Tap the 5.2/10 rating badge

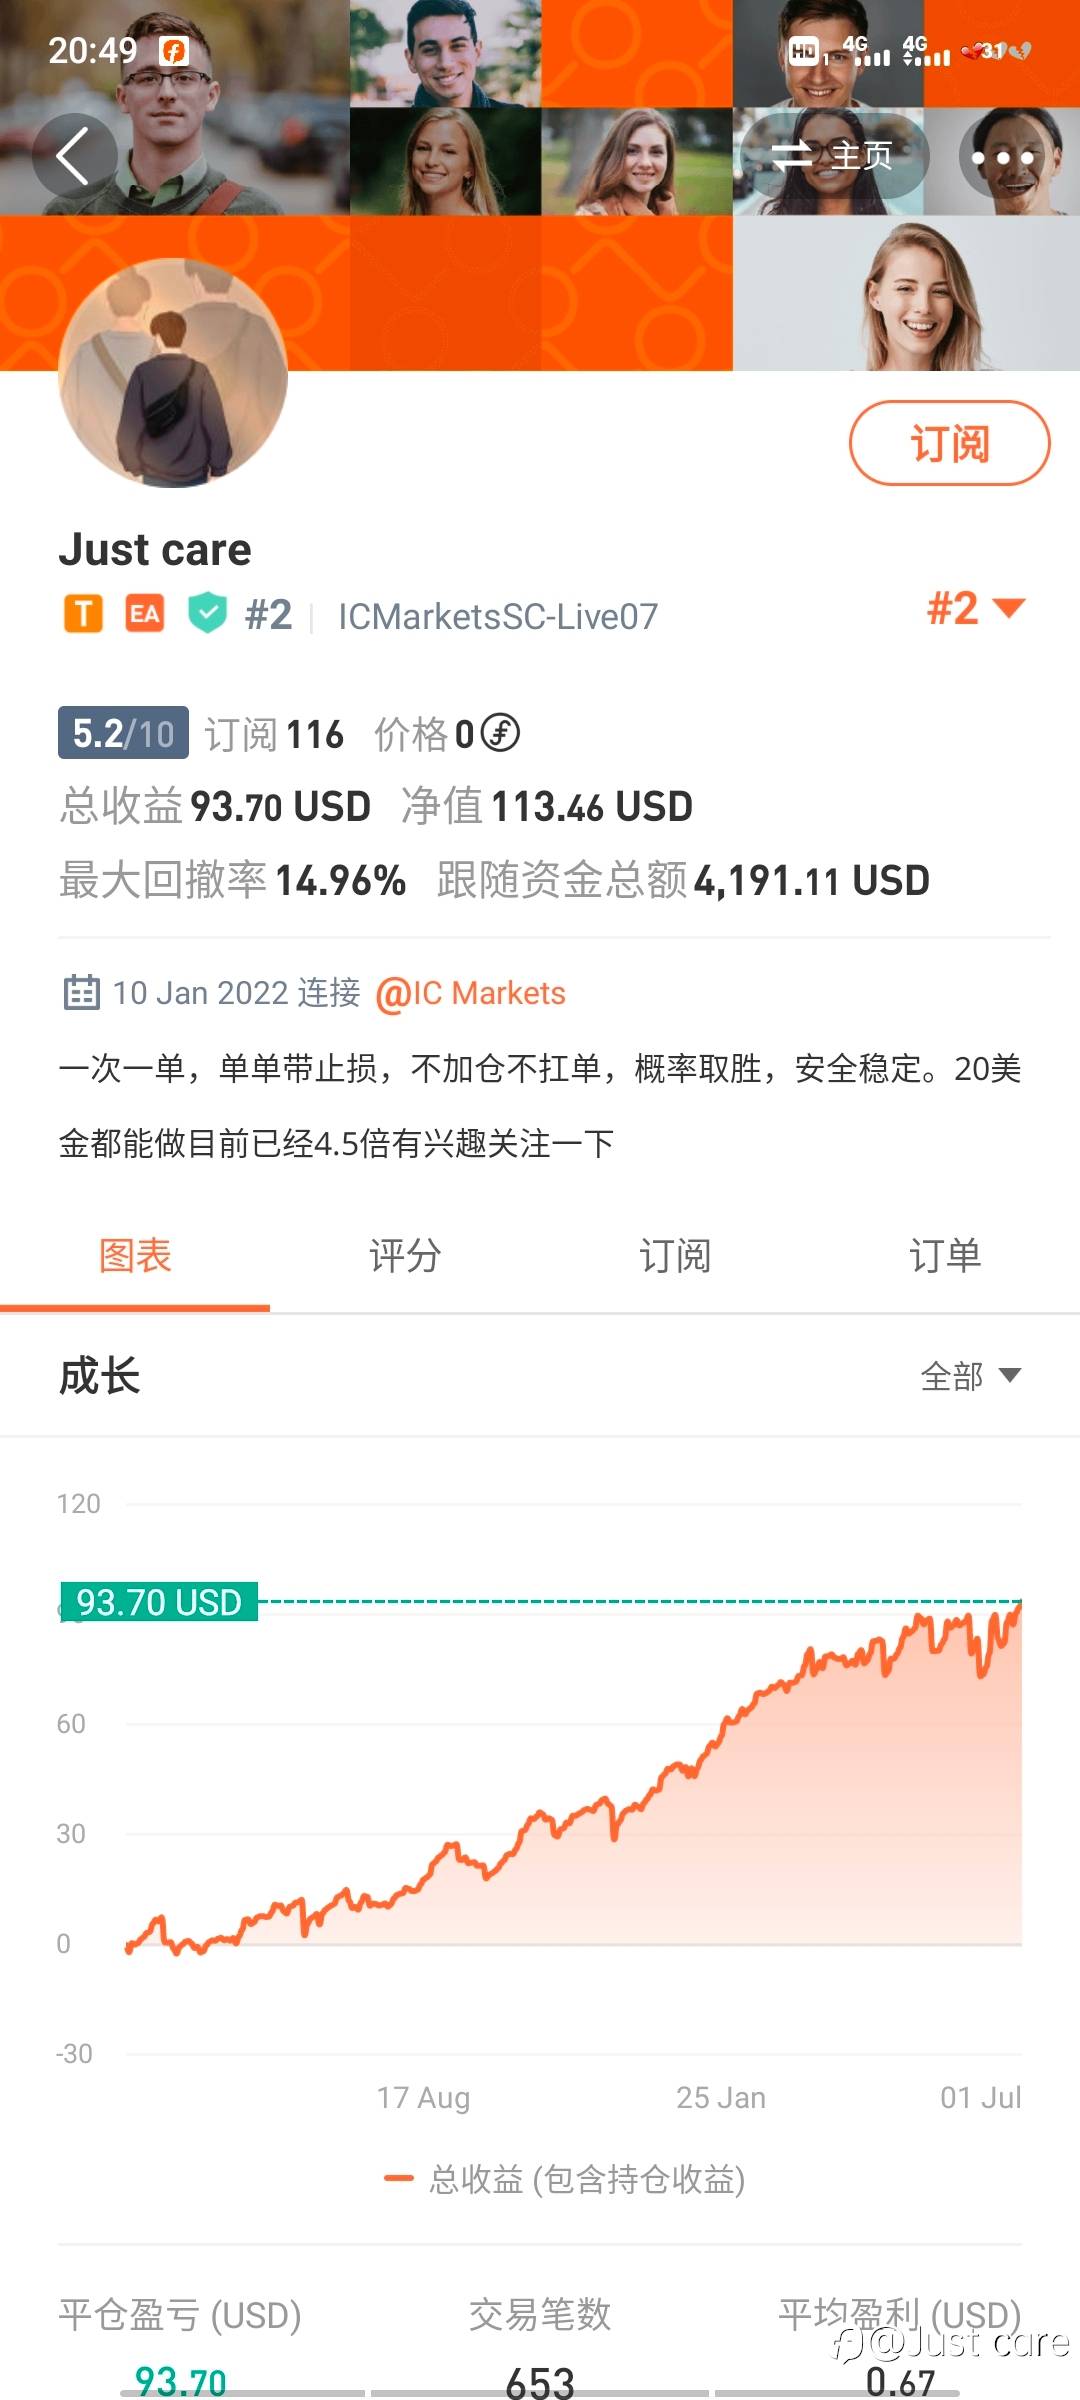pos(123,733)
